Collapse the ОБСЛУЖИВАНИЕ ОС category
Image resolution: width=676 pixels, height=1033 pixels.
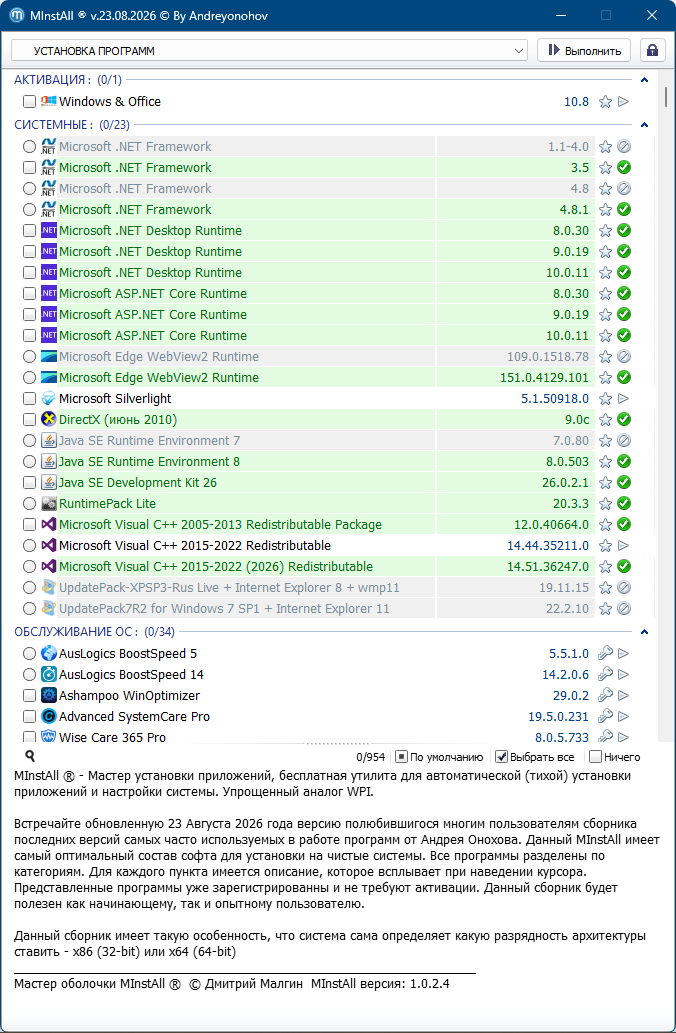click(644, 632)
